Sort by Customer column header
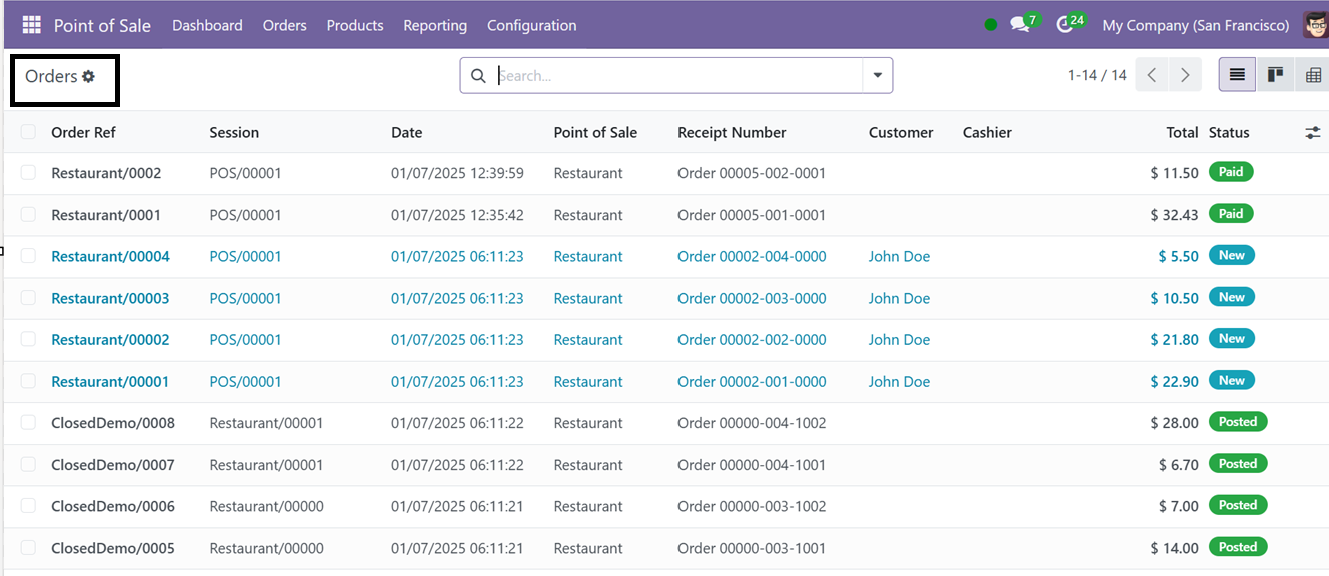1329x576 pixels. tap(901, 132)
